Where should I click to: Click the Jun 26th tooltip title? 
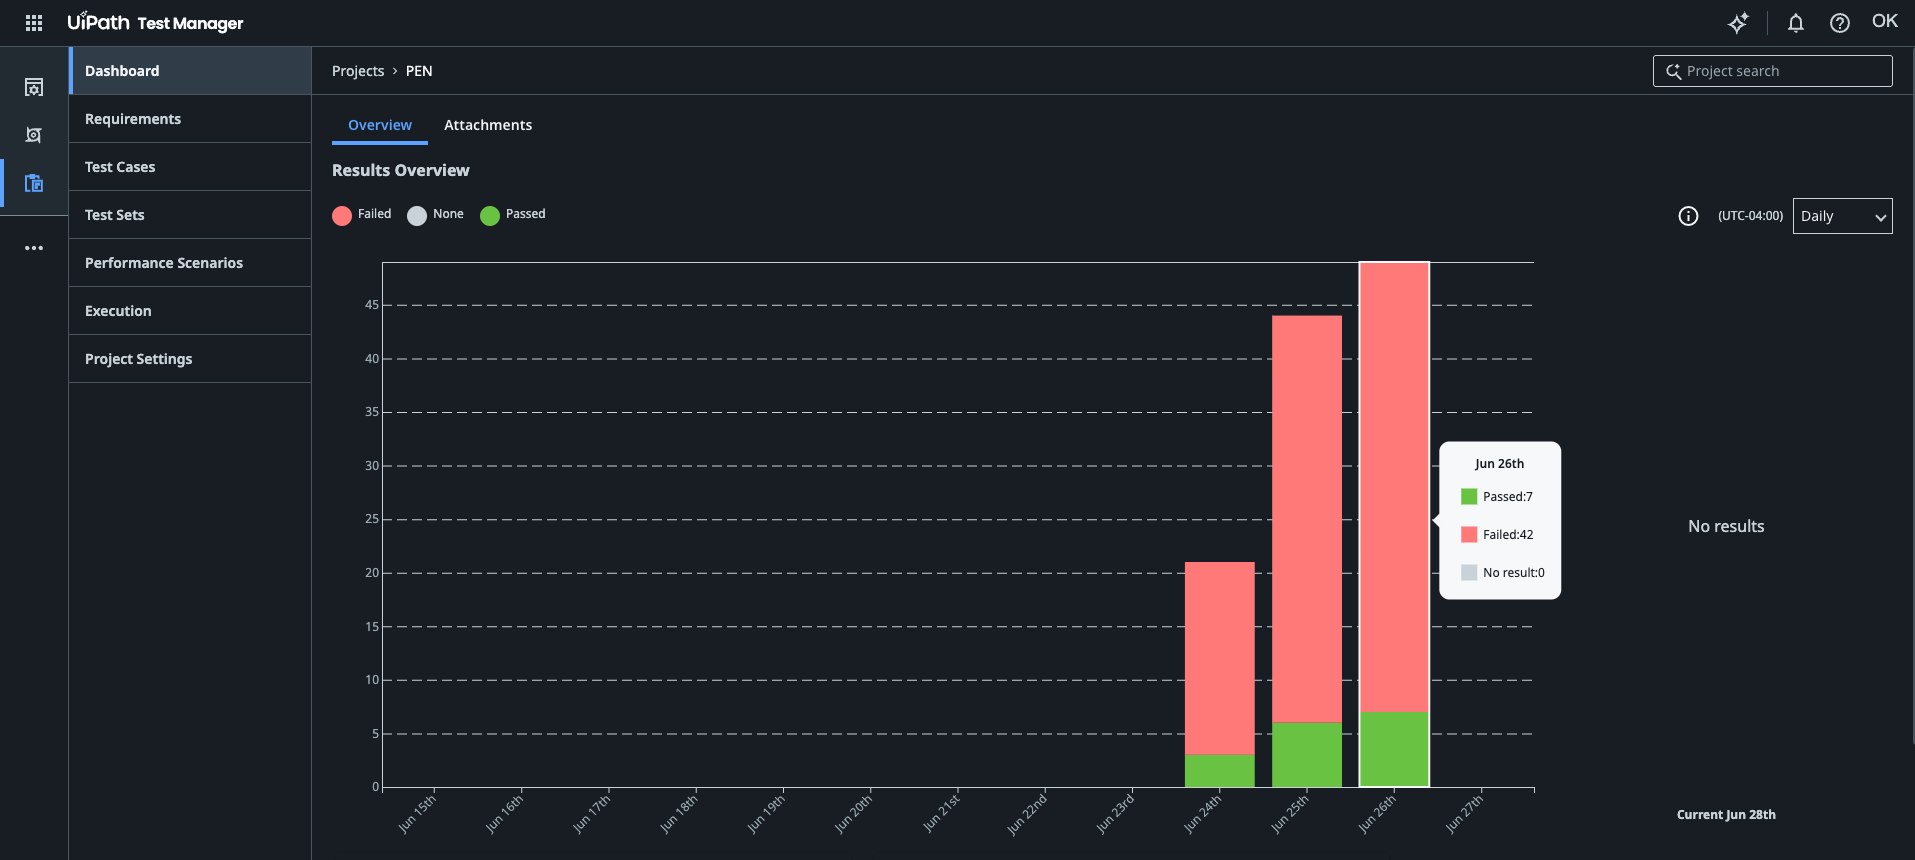point(1500,464)
